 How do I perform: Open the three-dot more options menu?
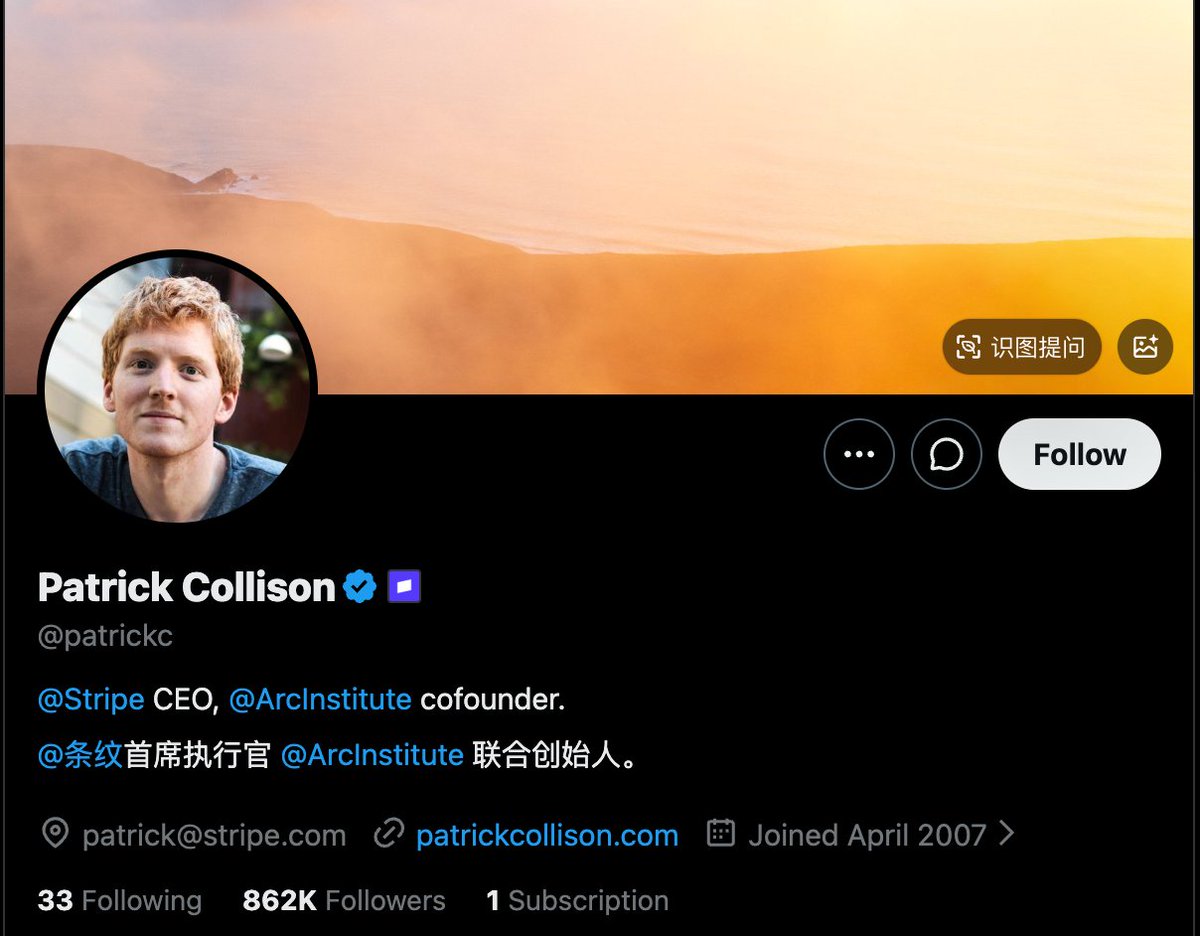pyautogui.click(x=859, y=454)
